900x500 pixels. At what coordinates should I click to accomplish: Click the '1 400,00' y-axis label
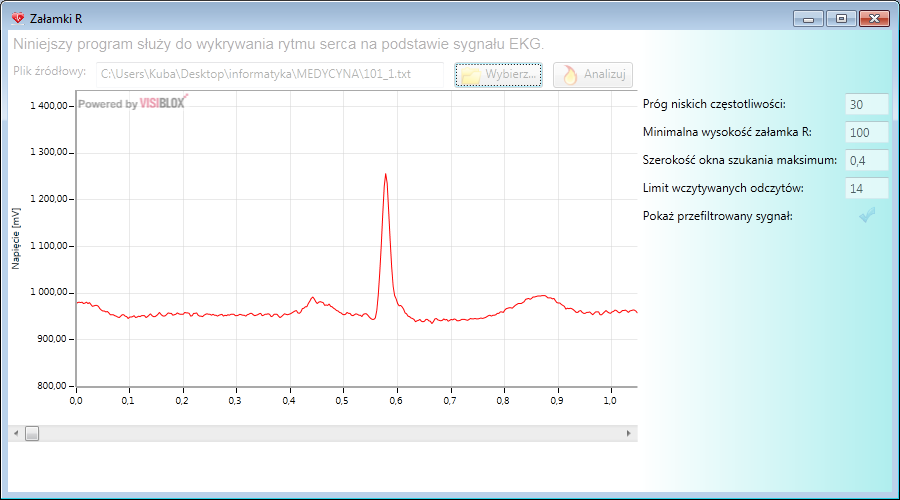point(49,106)
